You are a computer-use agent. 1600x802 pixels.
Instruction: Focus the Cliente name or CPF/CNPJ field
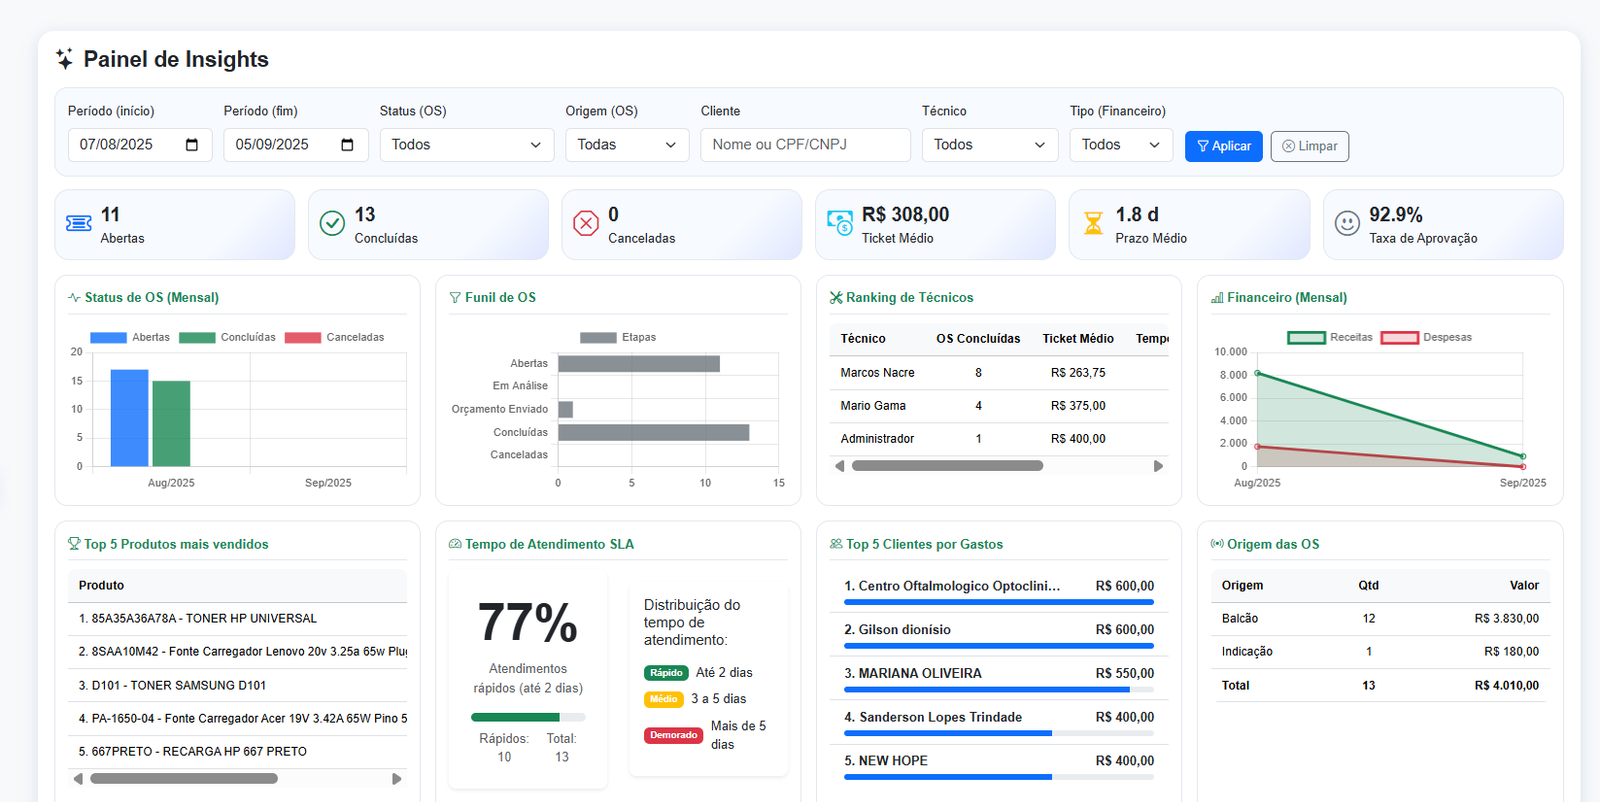(x=805, y=145)
